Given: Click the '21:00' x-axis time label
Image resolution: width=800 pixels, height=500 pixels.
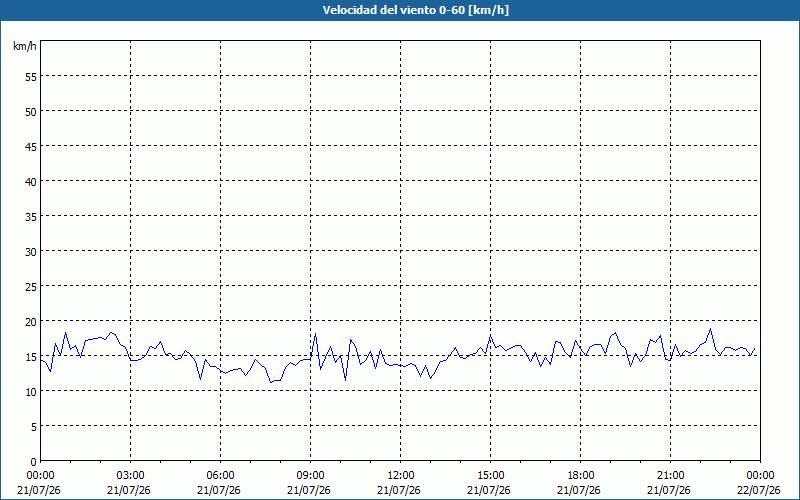Looking at the screenshot, I should click(x=670, y=476).
